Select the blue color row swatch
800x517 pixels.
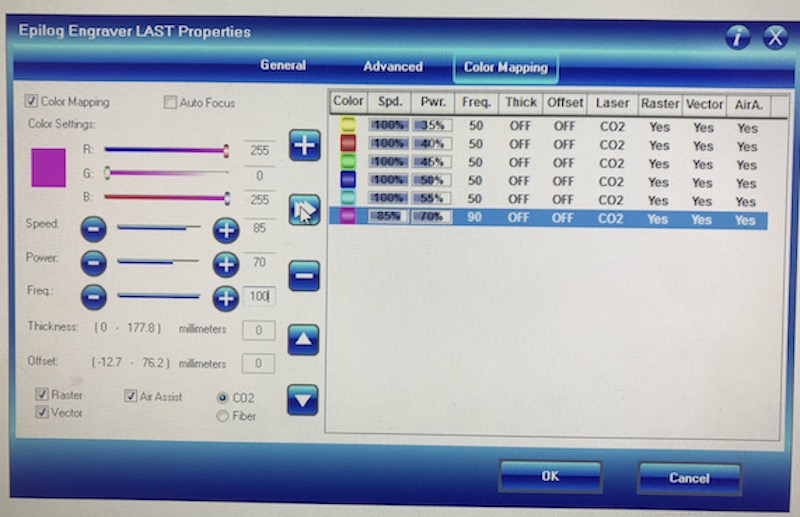coord(348,179)
